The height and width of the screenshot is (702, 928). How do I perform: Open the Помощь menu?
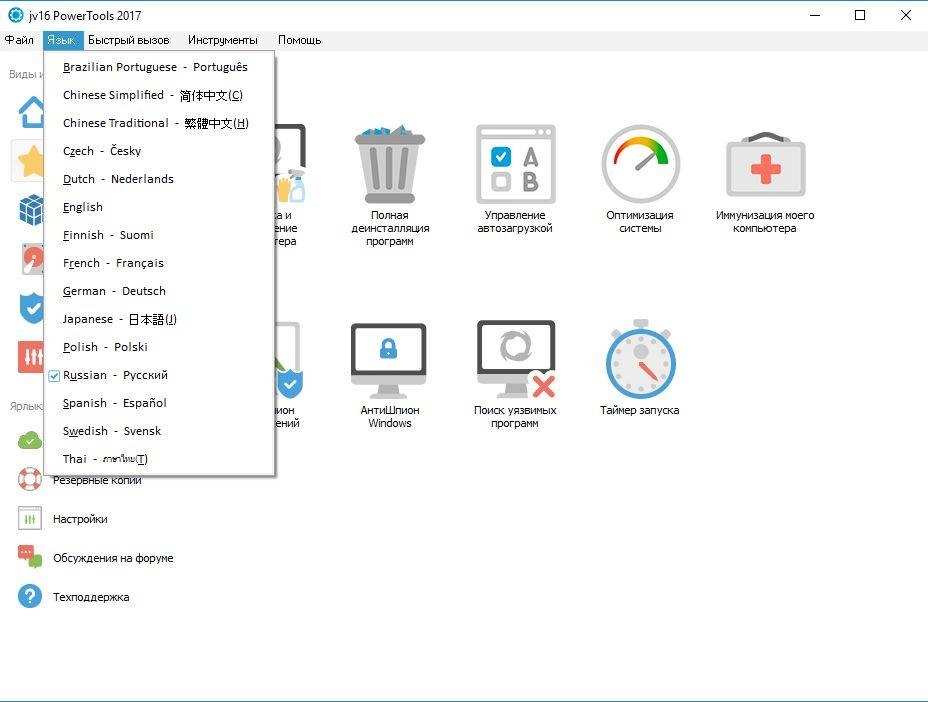coord(299,40)
